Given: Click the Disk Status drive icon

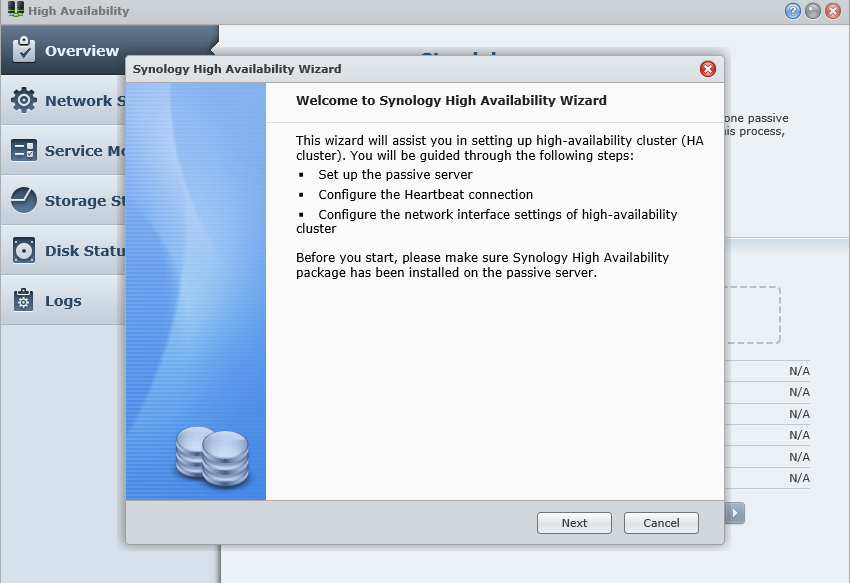Looking at the screenshot, I should (x=24, y=250).
